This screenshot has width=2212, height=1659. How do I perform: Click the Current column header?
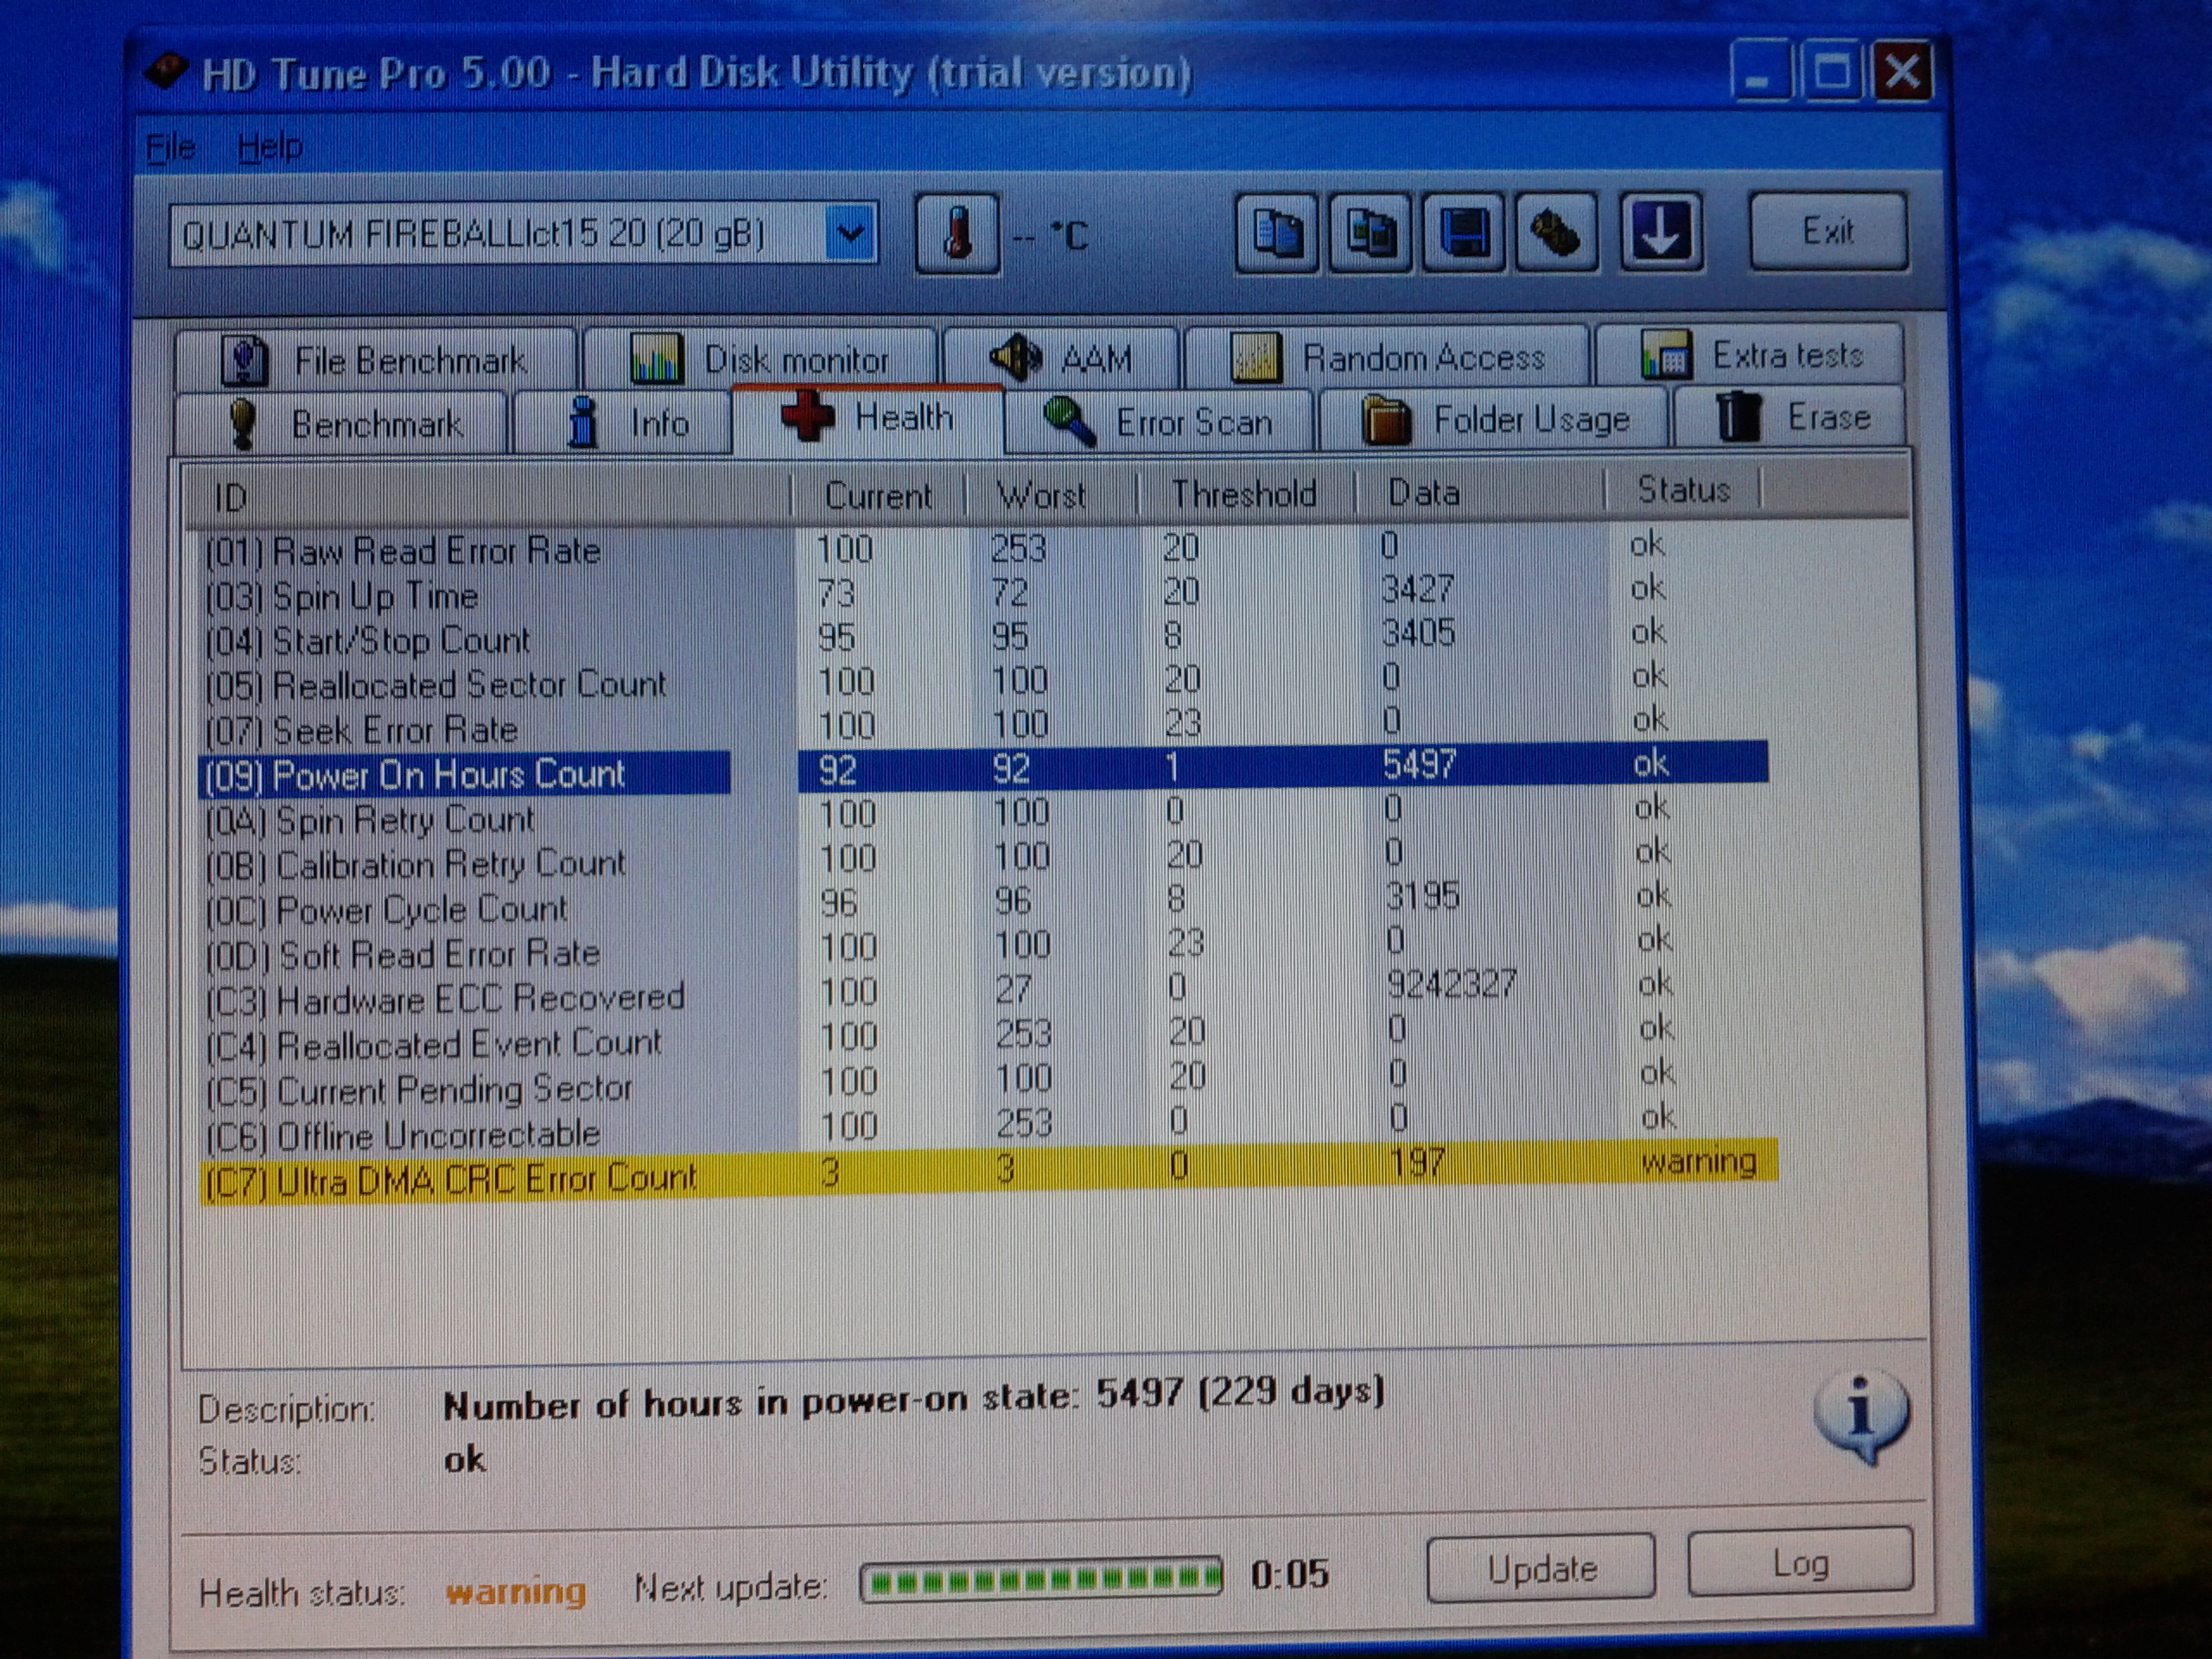click(x=878, y=495)
